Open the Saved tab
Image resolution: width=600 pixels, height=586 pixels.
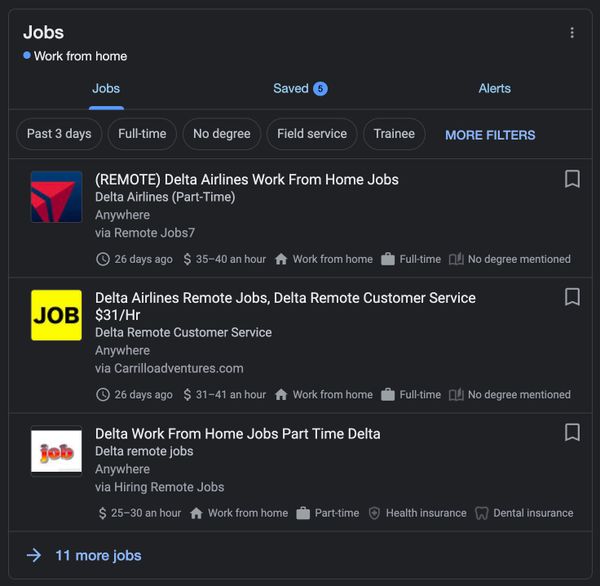coord(300,89)
